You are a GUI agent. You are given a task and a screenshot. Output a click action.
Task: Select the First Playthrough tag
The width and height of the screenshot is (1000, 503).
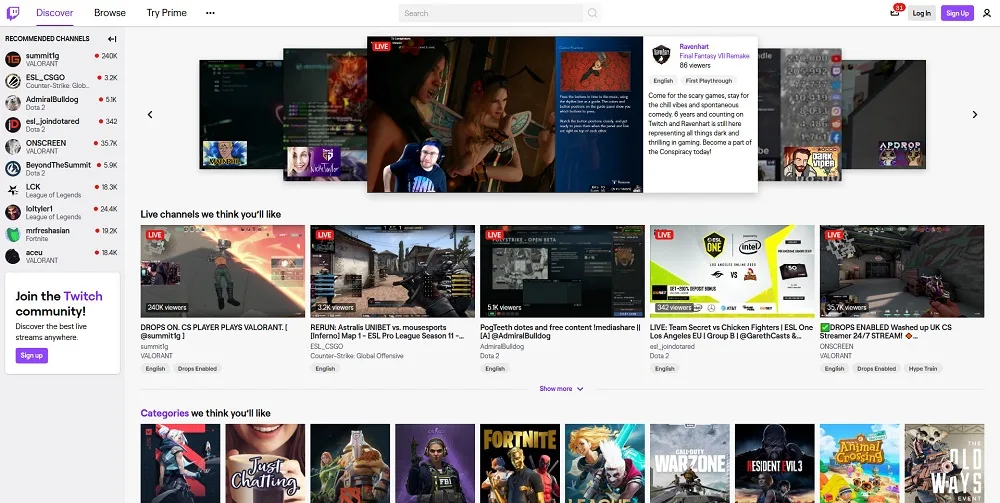pyautogui.click(x=709, y=81)
